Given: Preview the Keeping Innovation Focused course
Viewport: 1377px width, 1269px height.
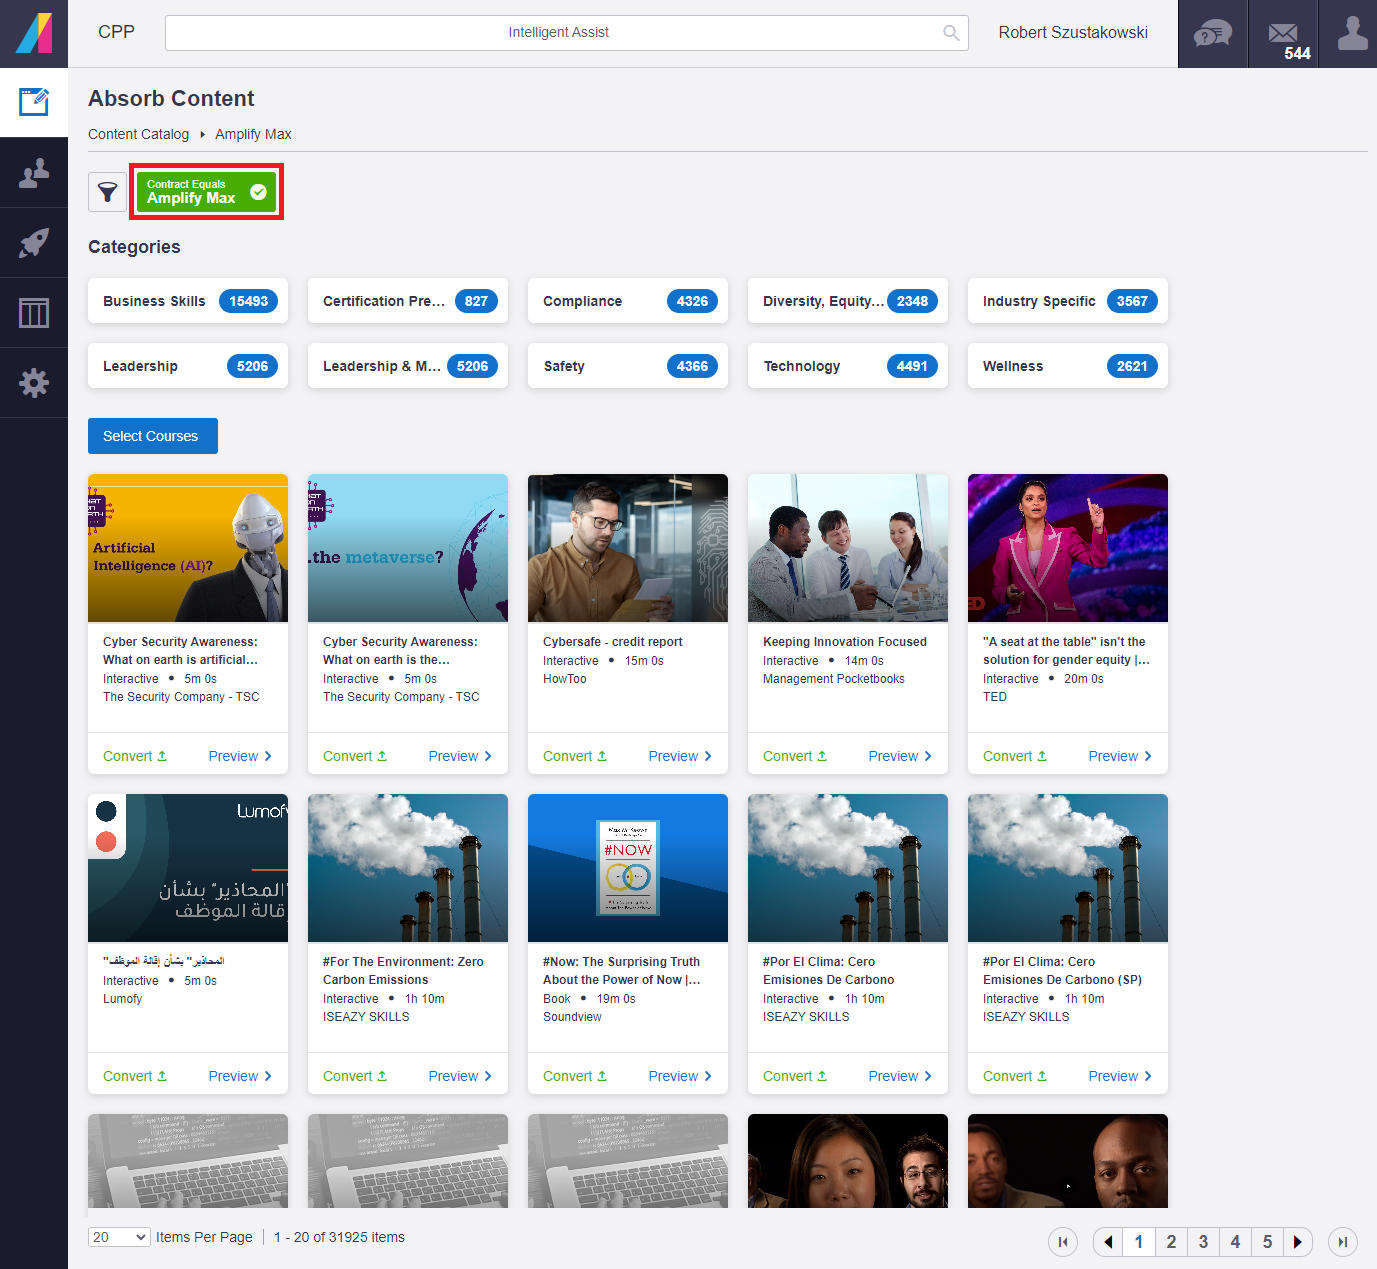Looking at the screenshot, I should [900, 756].
